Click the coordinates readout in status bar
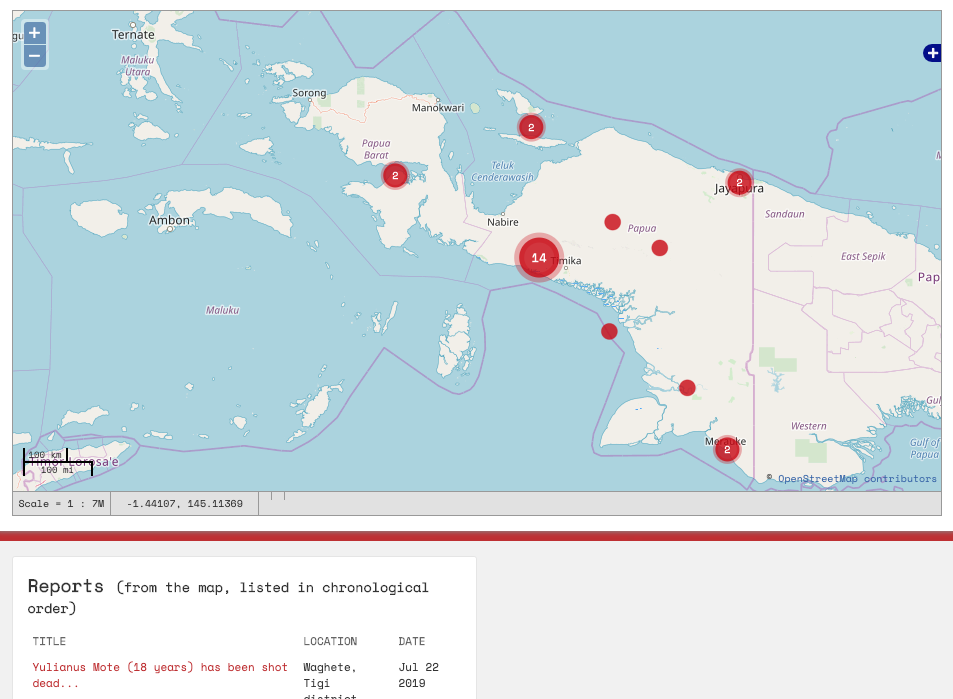Viewport: 953px width, 699px height. [184, 504]
